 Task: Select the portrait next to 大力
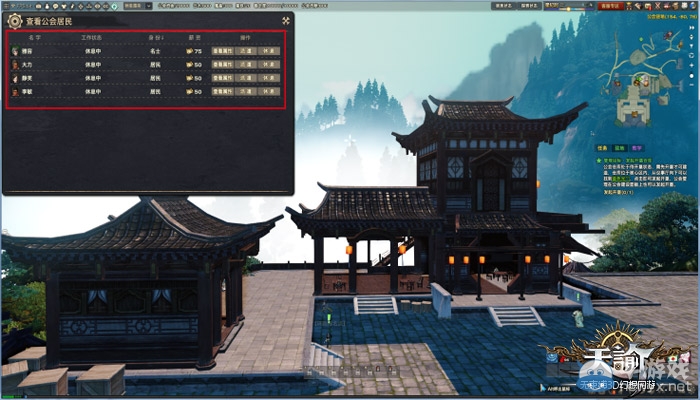(x=15, y=65)
